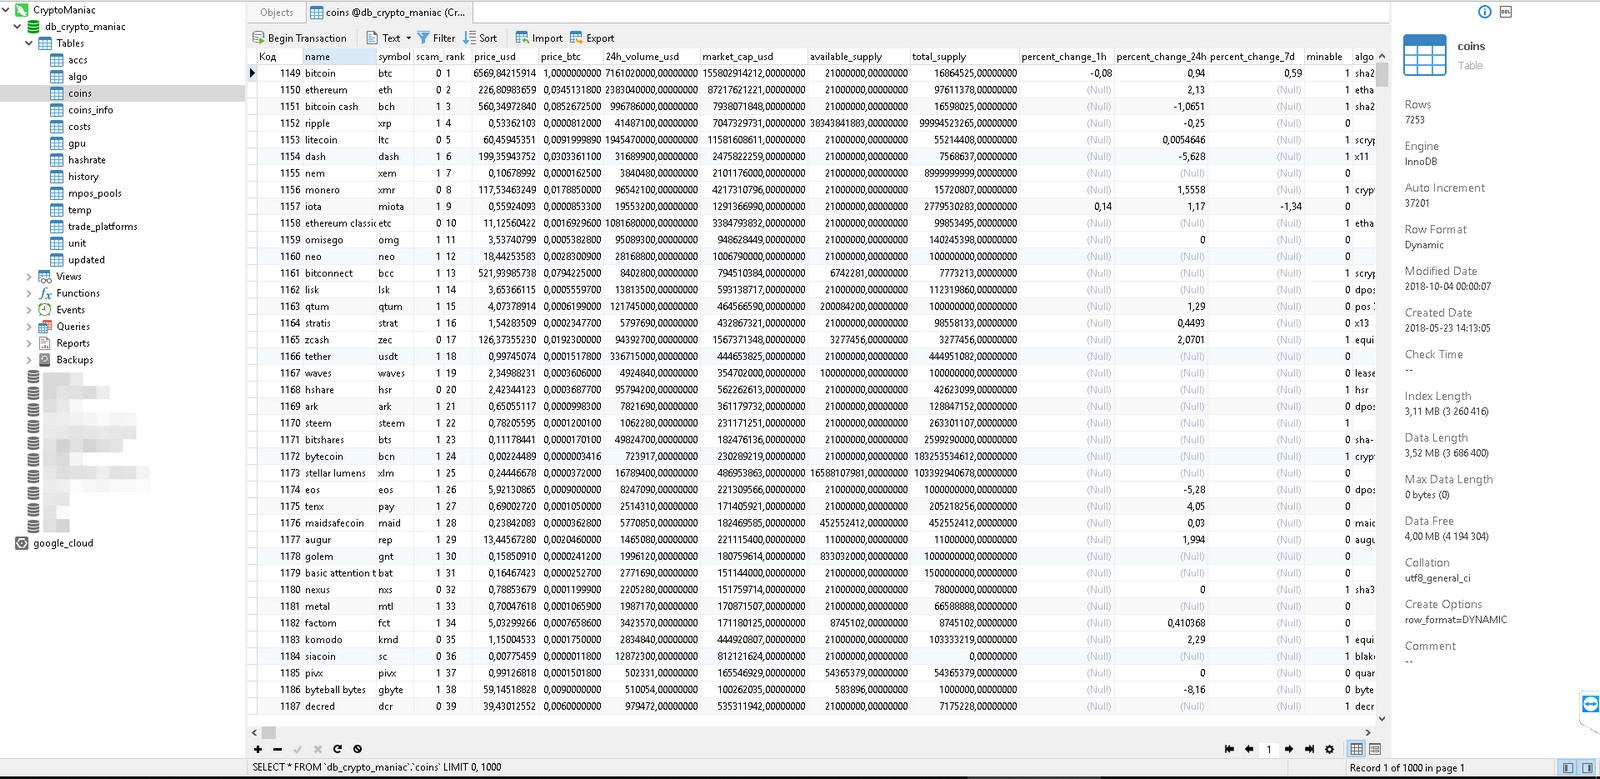
Task: Click the market_cap_usd column header
Action: 753,57
